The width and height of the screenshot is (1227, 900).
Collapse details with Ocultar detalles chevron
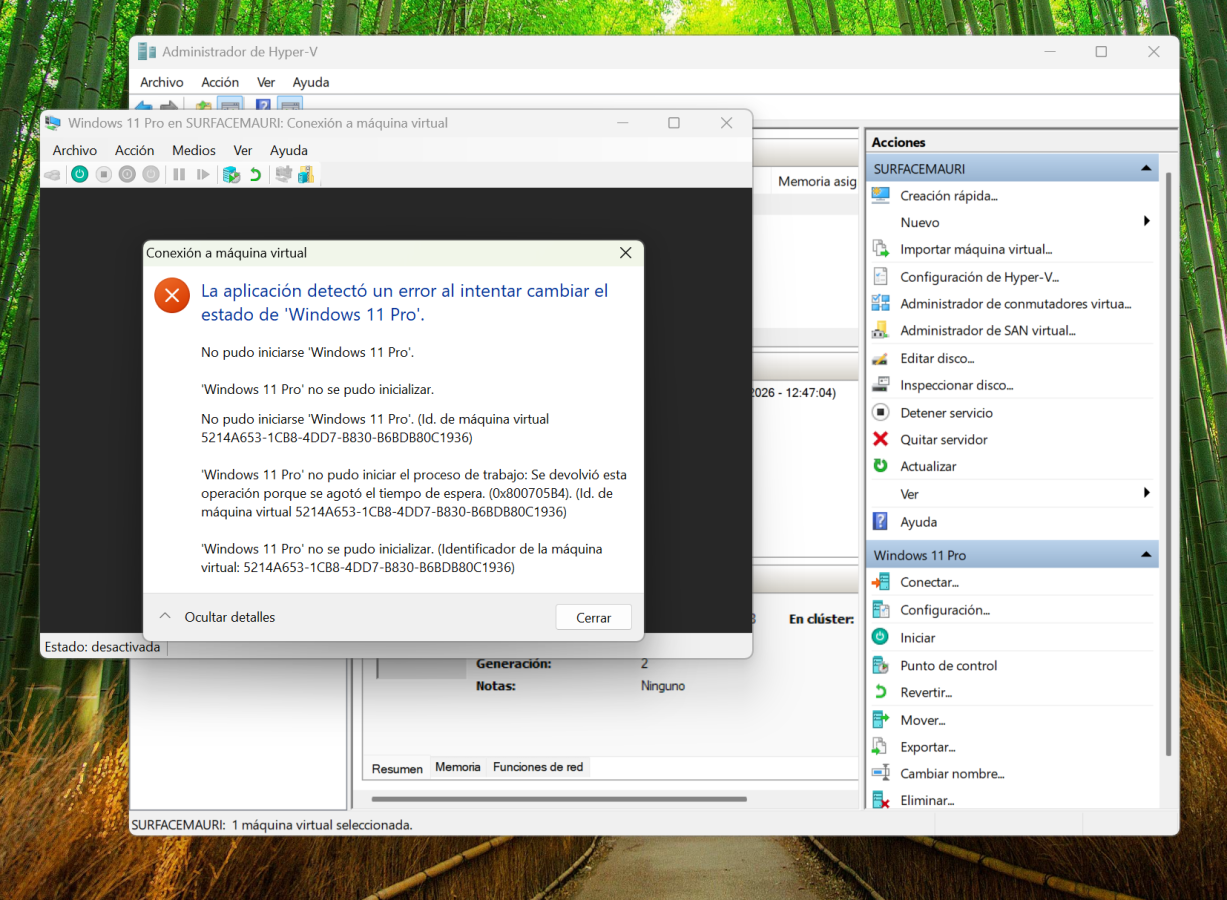(166, 617)
